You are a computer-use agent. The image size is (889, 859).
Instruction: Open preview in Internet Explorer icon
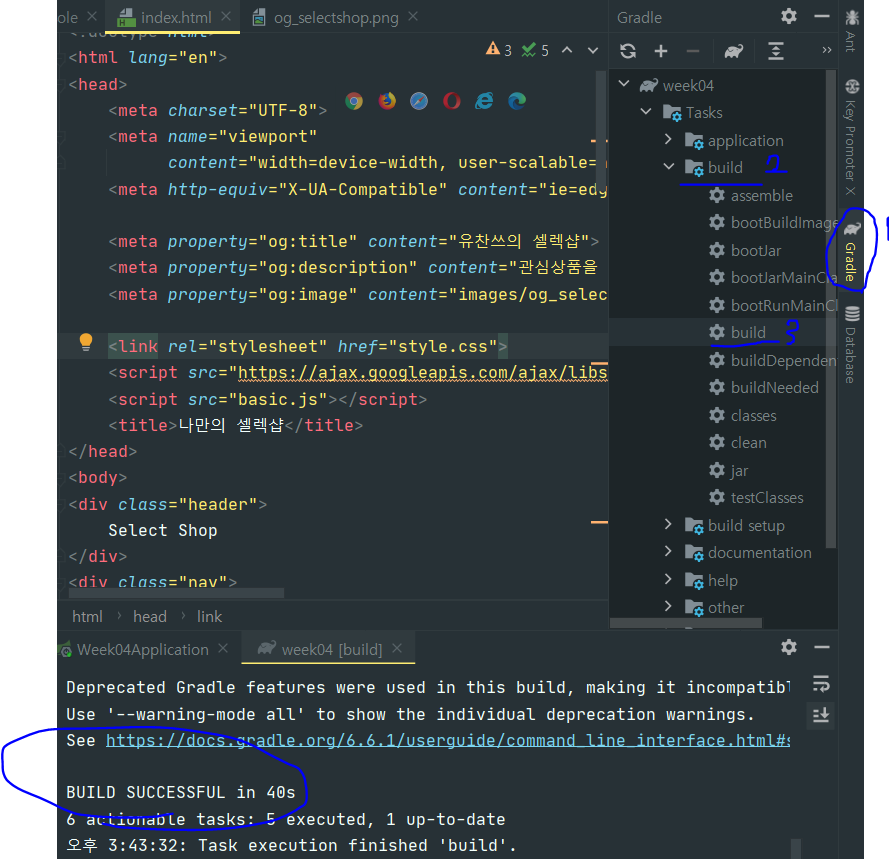click(484, 101)
